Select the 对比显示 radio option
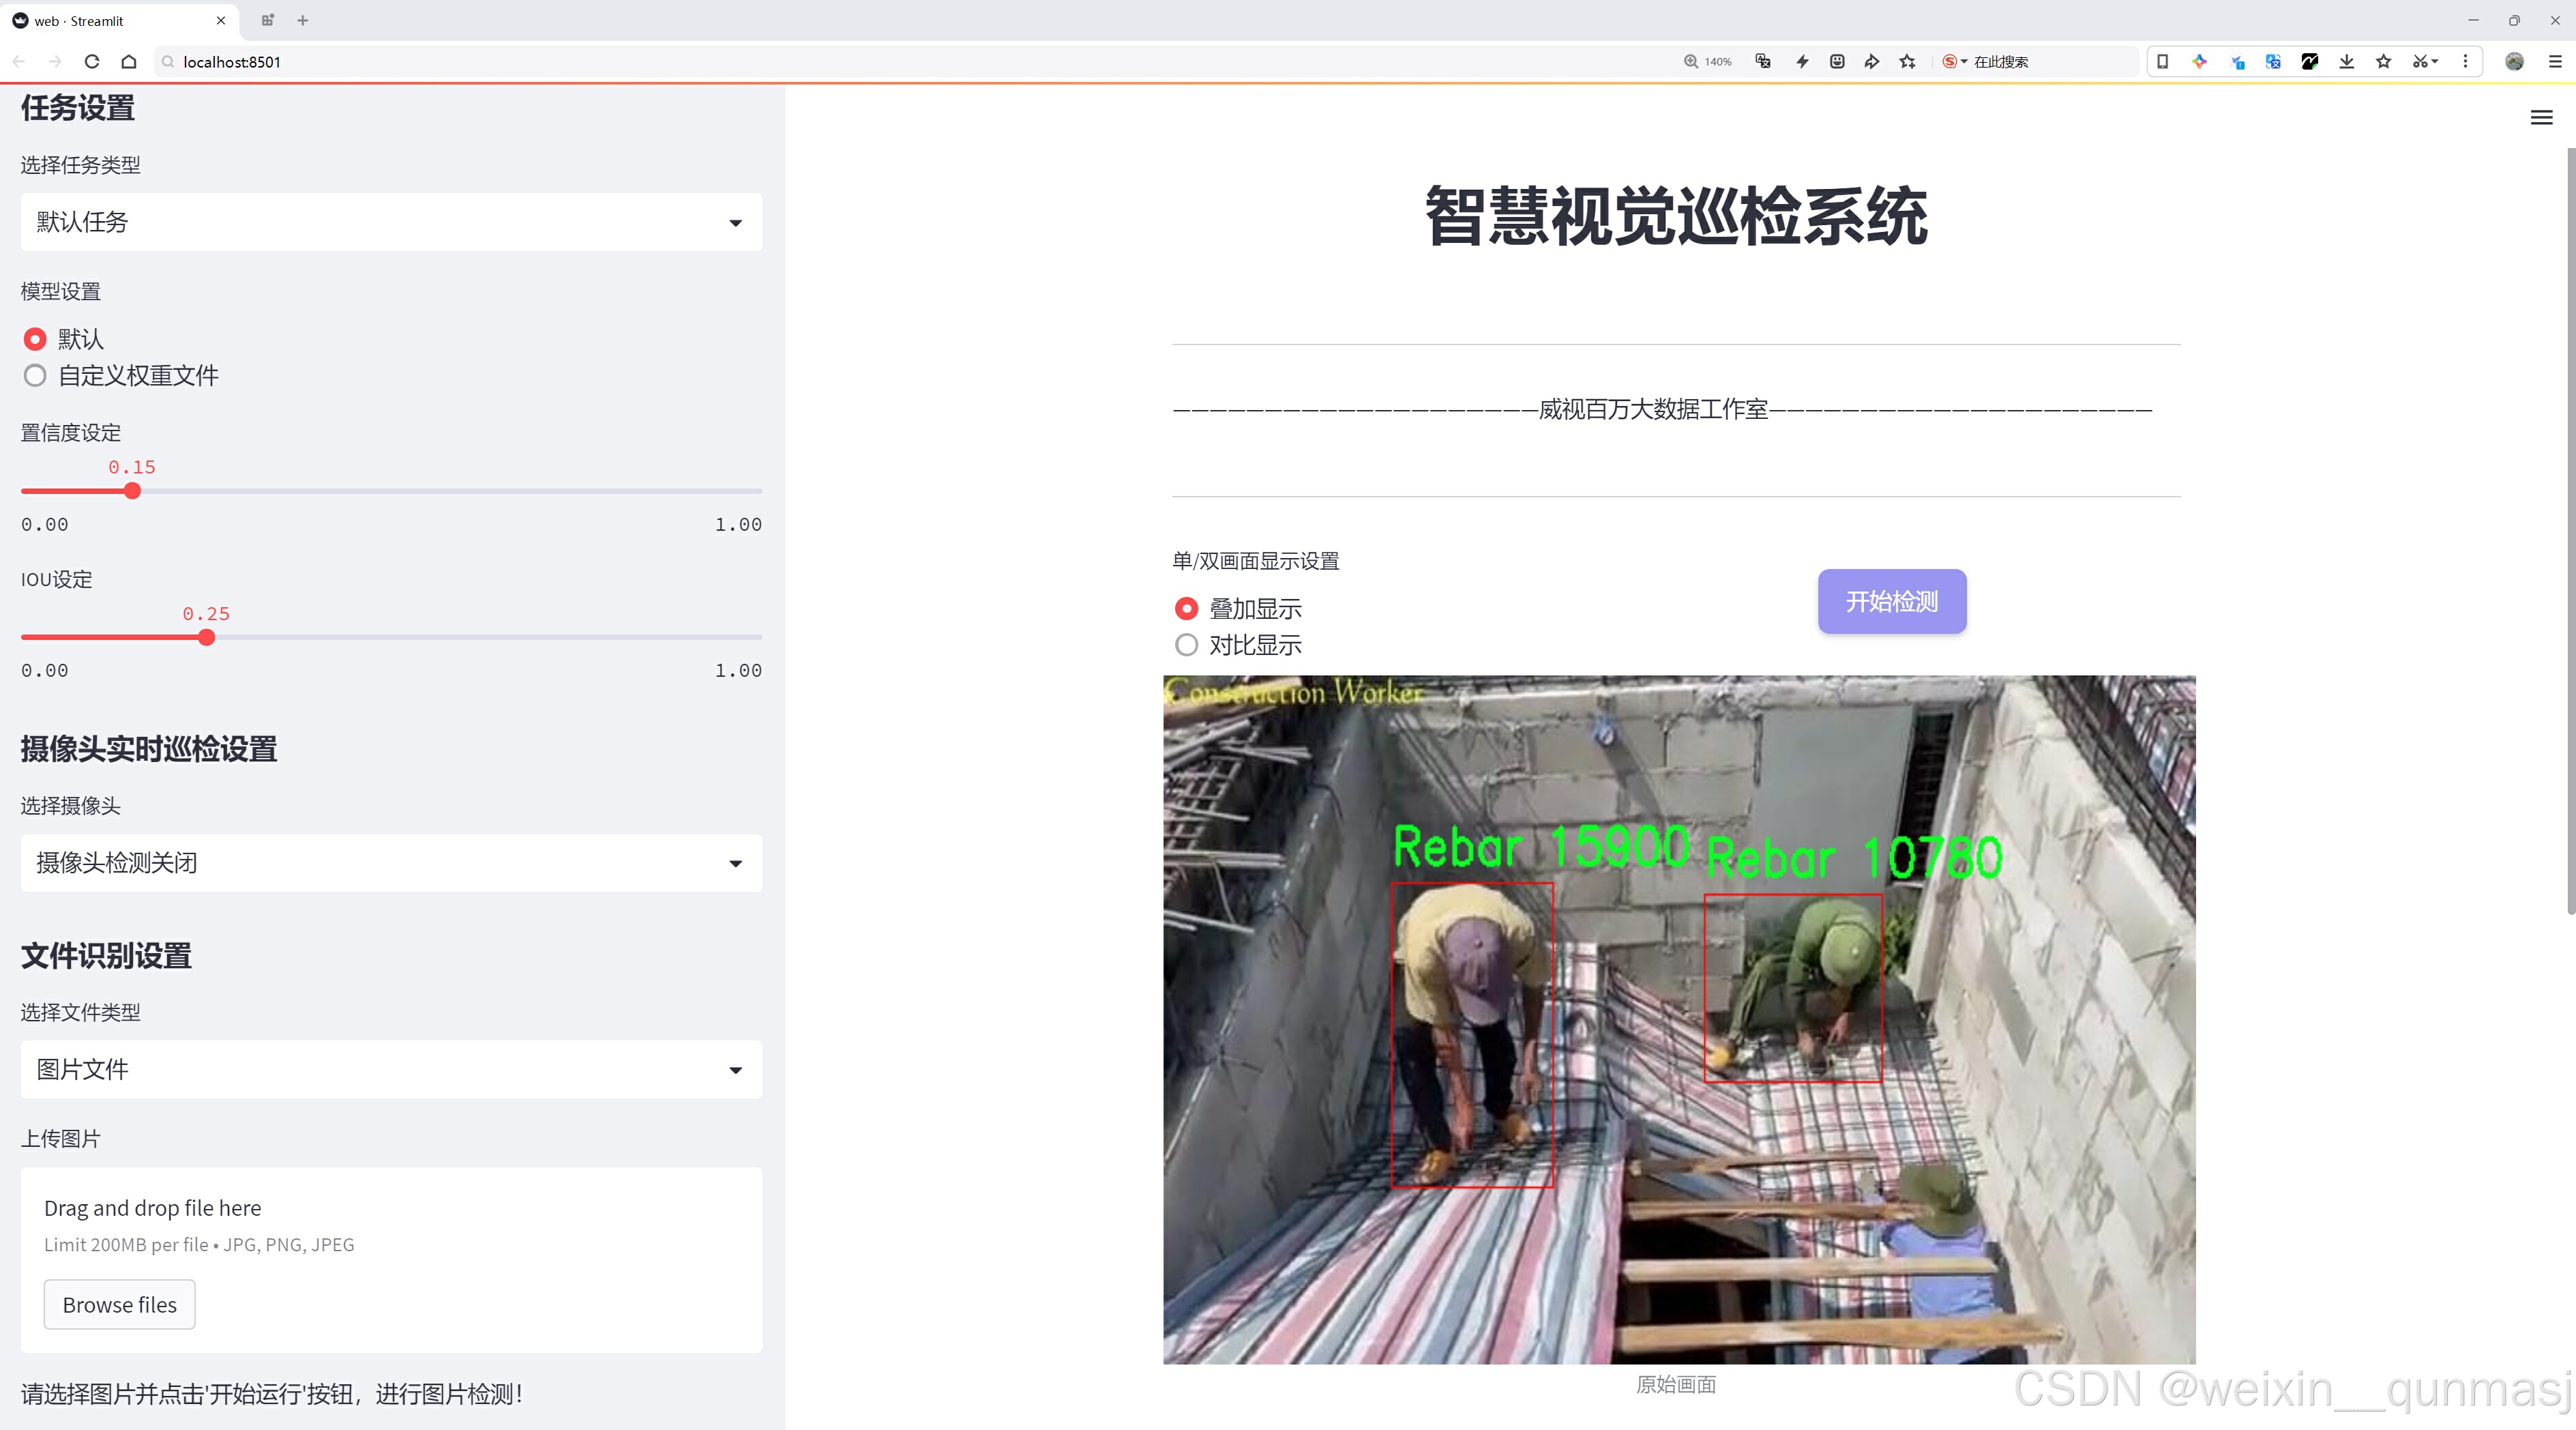Viewport: 2576px width, 1430px height. 1186,645
